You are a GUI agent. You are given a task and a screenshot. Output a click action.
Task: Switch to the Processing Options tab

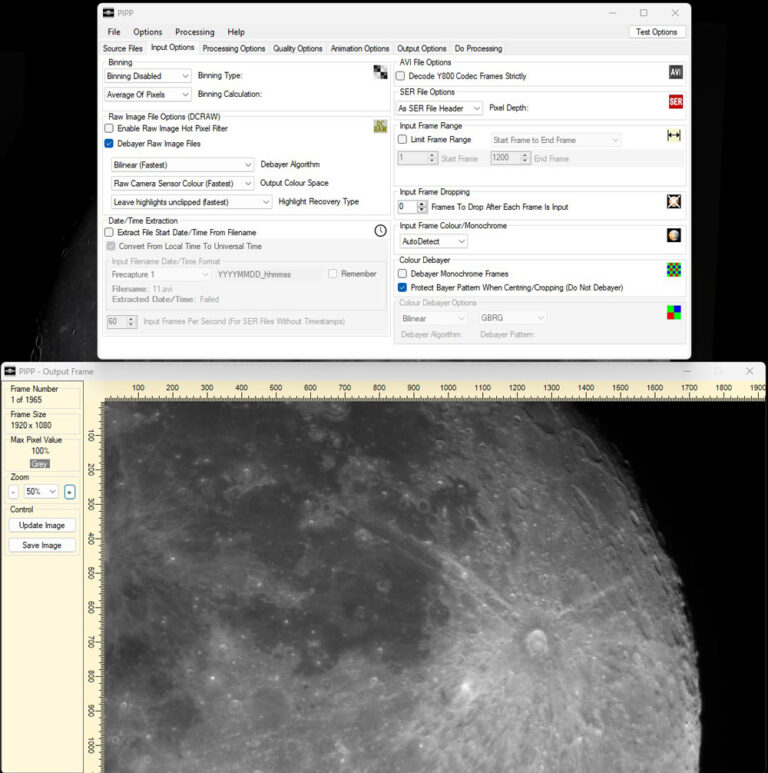pyautogui.click(x=233, y=48)
